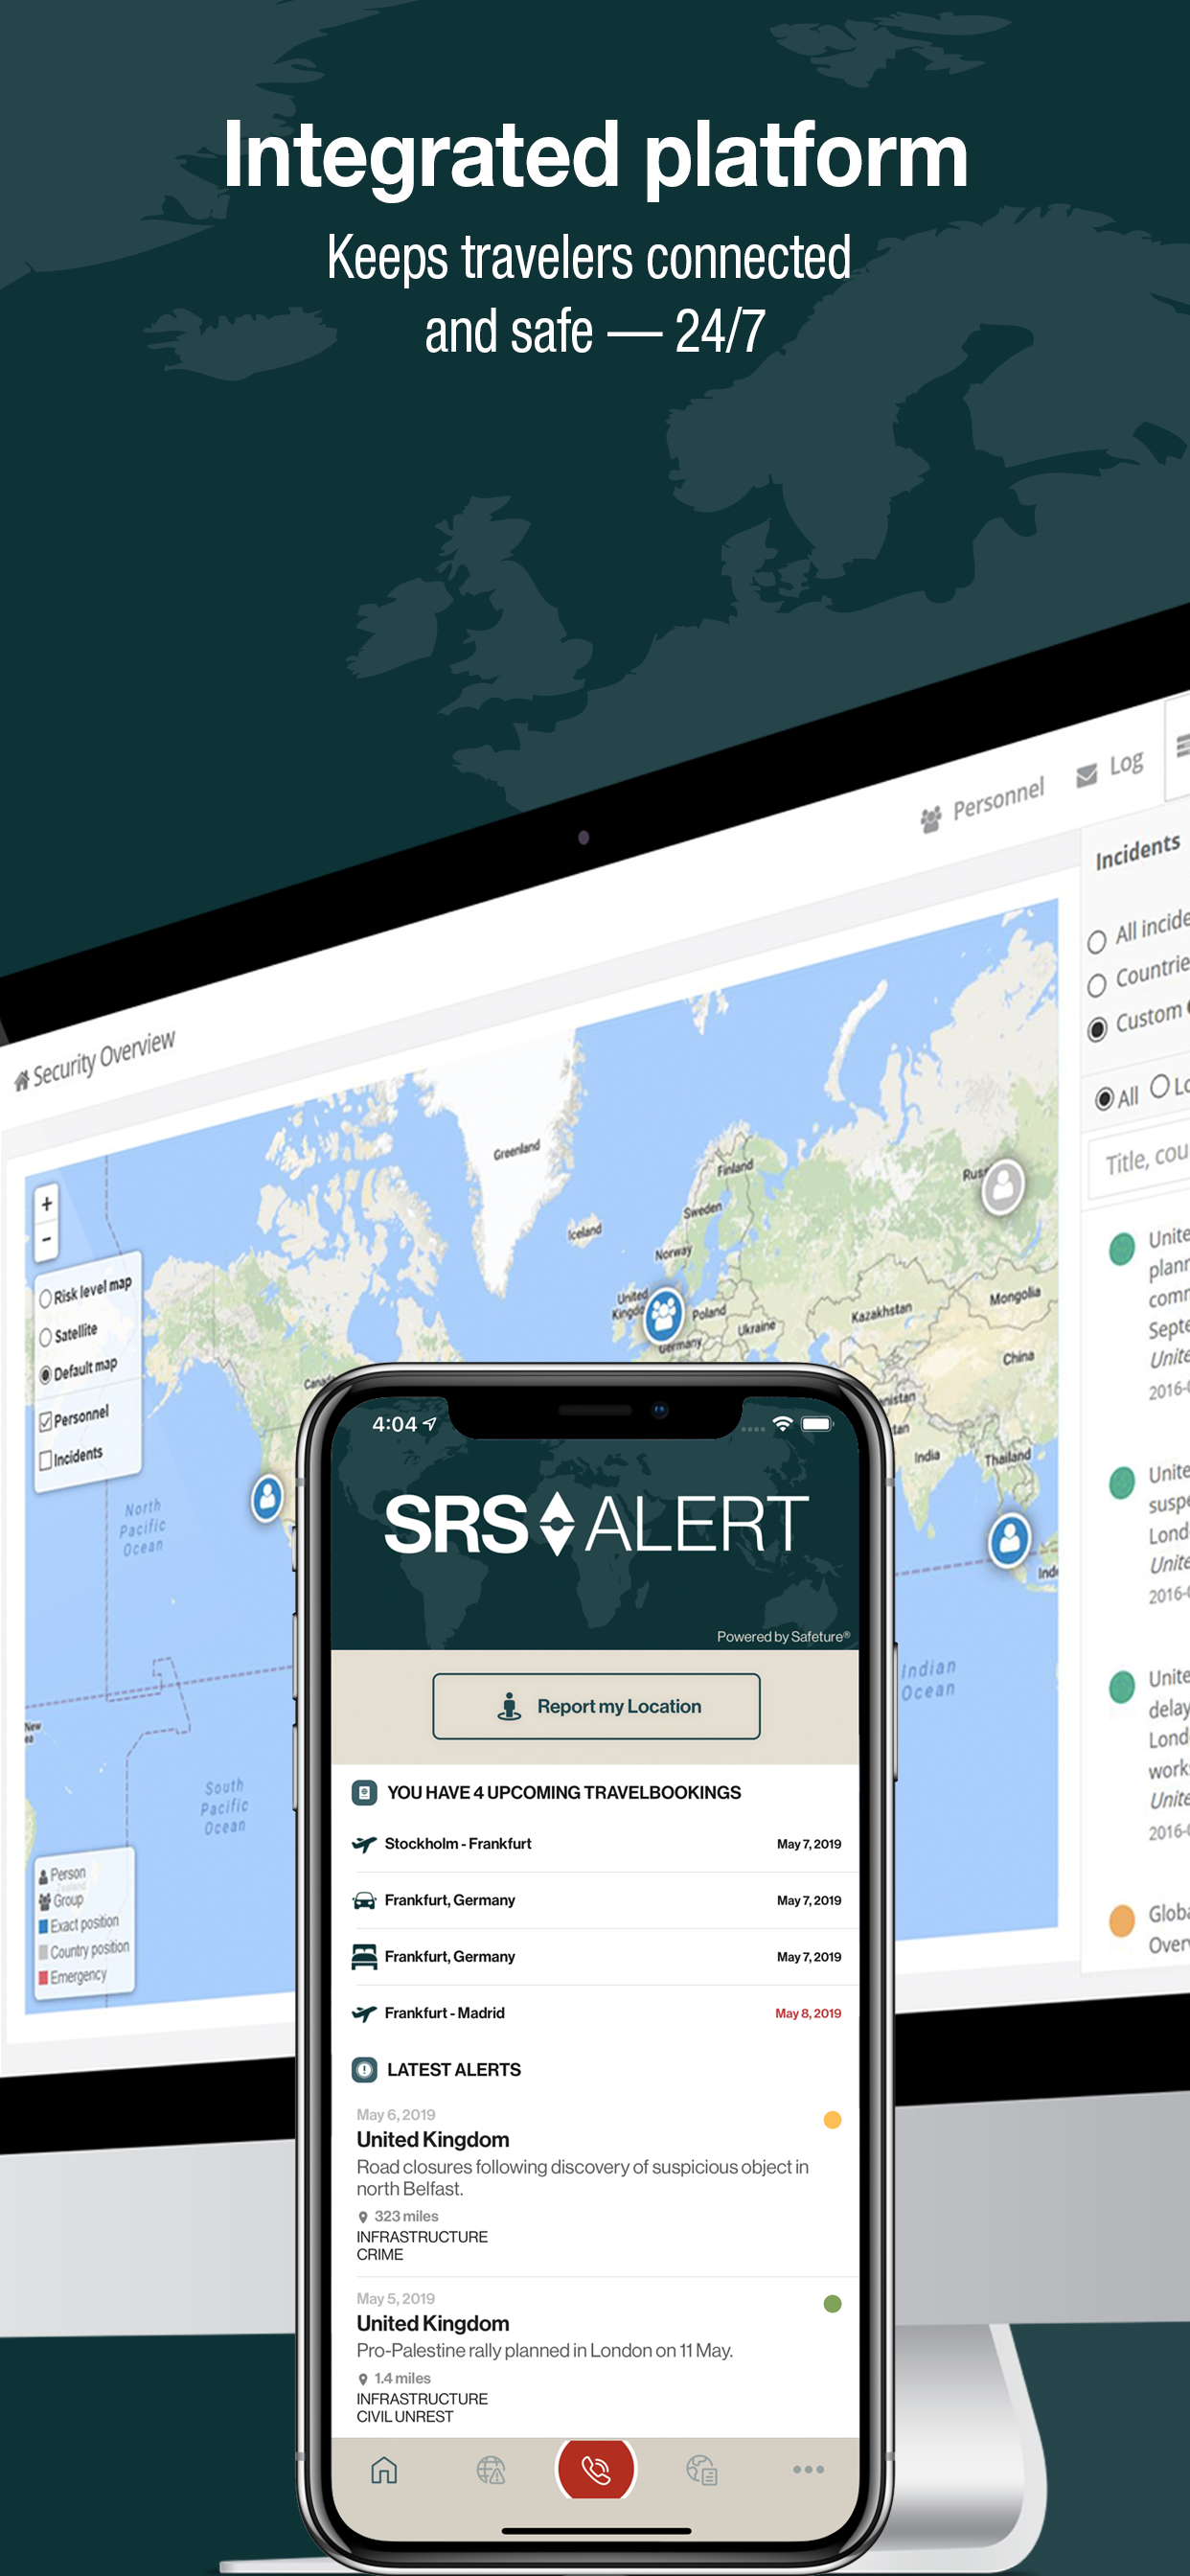Tap the red emergency call button
Viewport: 1190px width, 2576px height.
[x=596, y=2469]
